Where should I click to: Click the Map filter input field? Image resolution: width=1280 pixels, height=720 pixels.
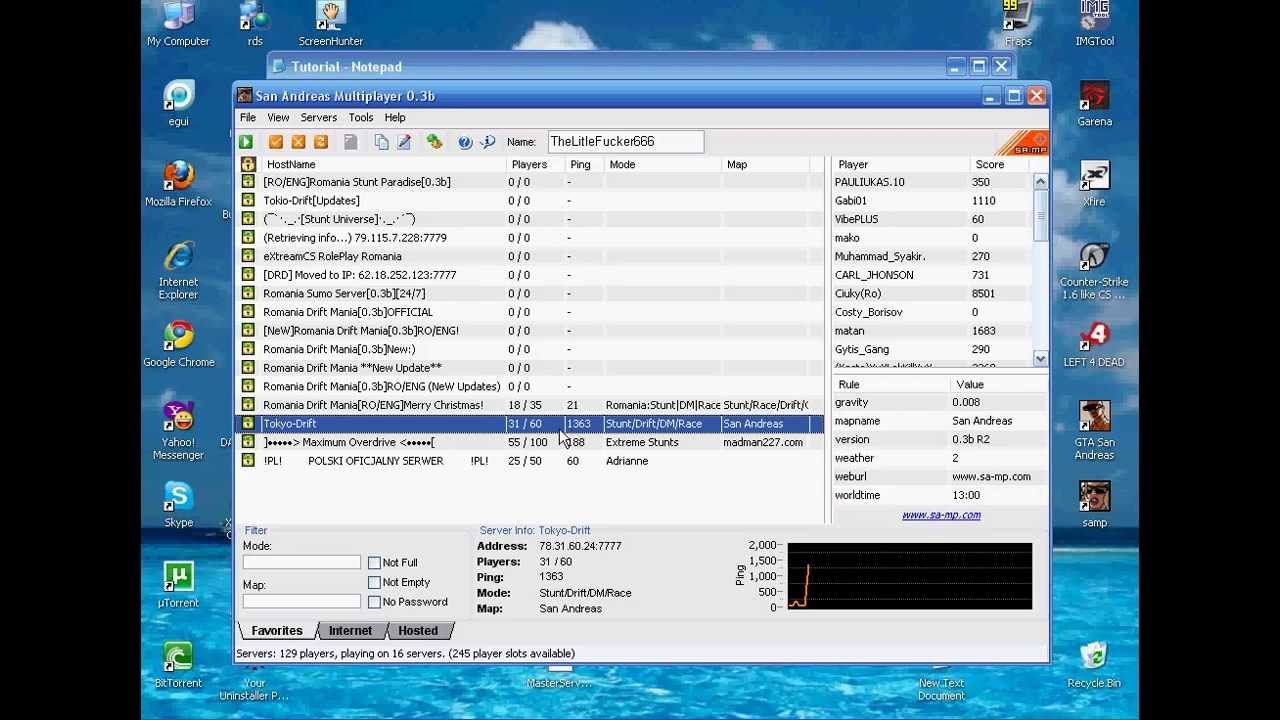pos(301,602)
